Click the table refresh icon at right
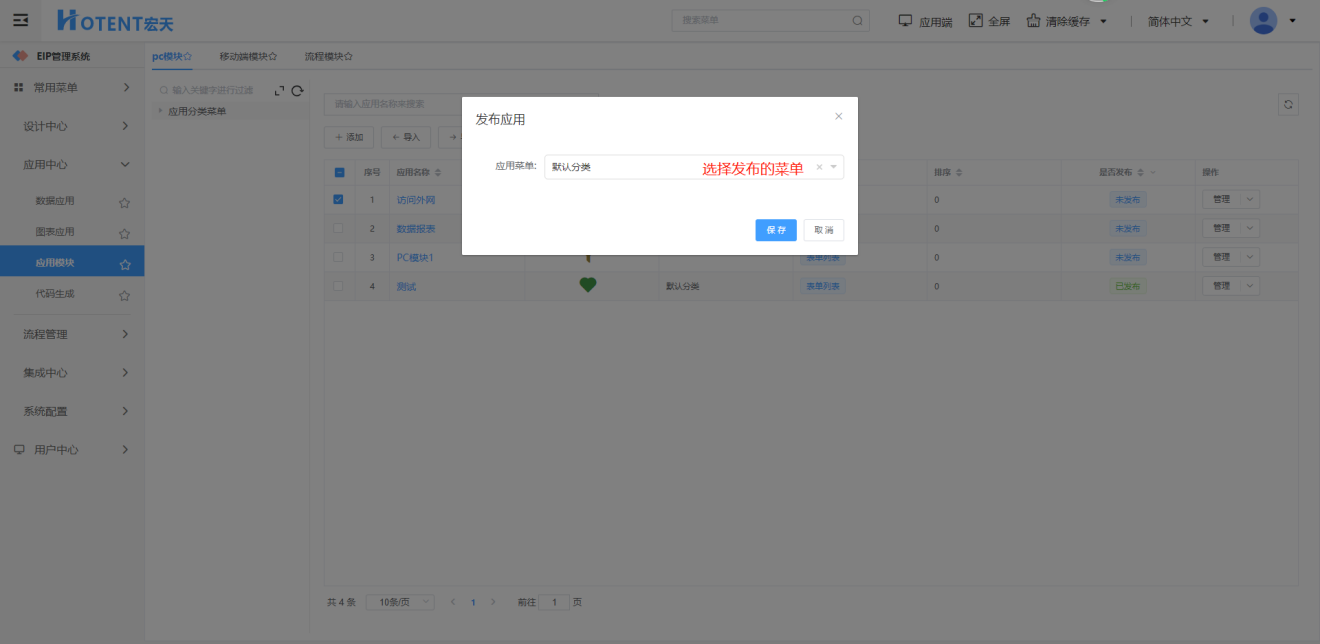The width and height of the screenshot is (1320, 644). (x=1288, y=104)
